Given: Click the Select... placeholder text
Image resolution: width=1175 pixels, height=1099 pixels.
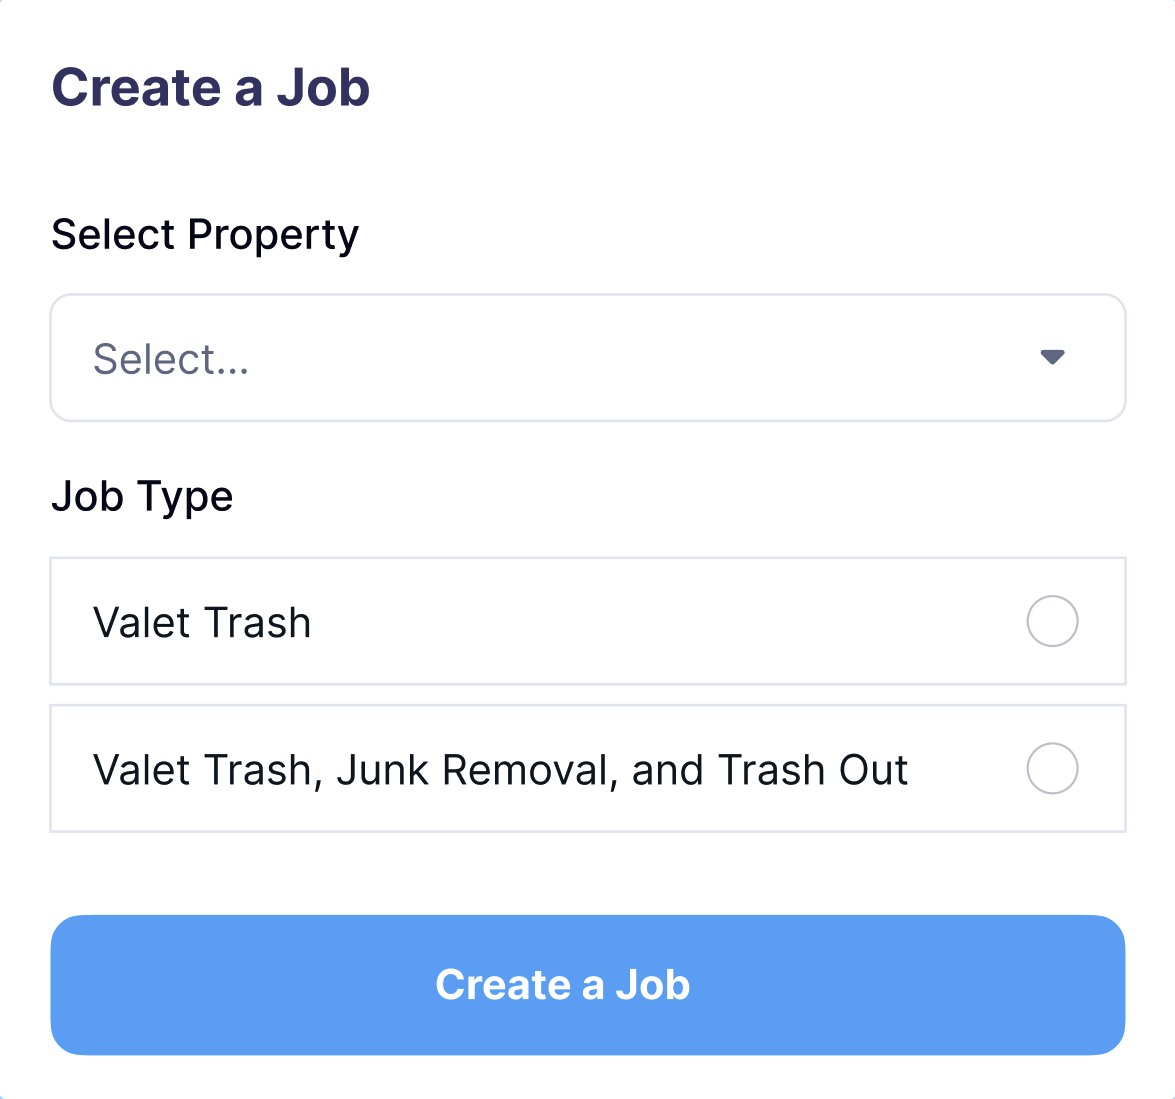Looking at the screenshot, I should click(x=172, y=358).
